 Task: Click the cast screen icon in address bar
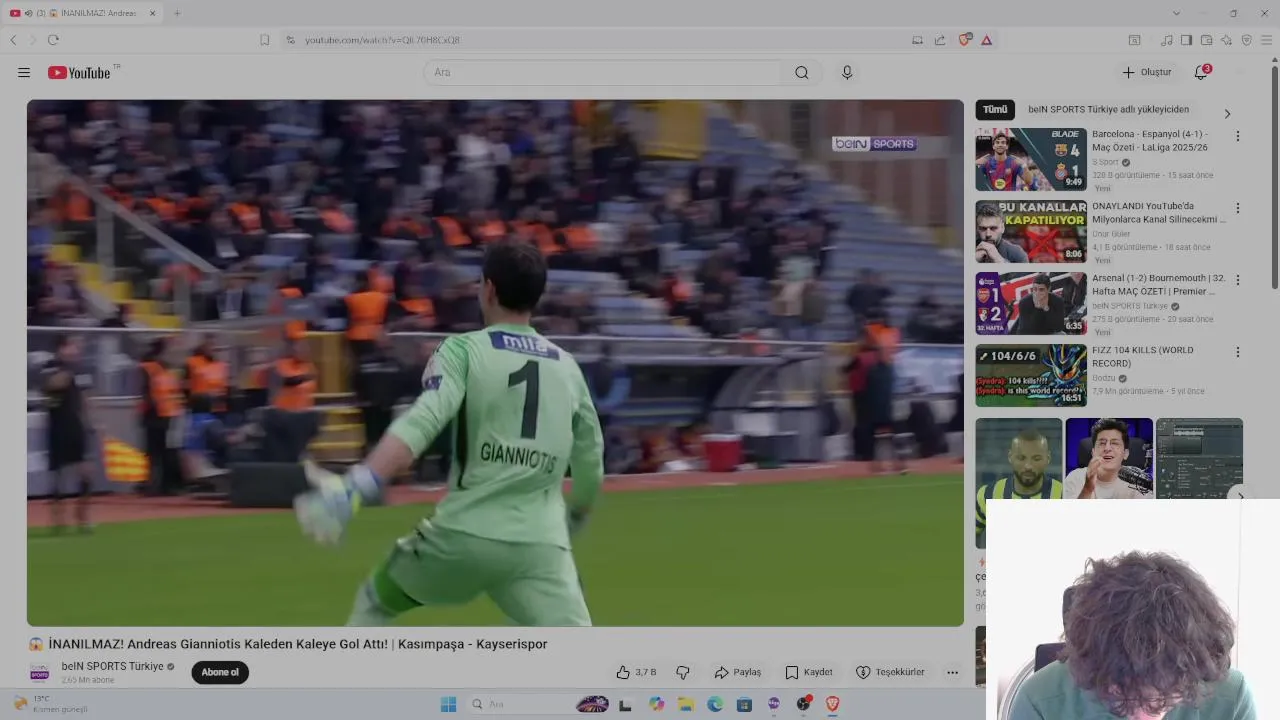coord(917,40)
